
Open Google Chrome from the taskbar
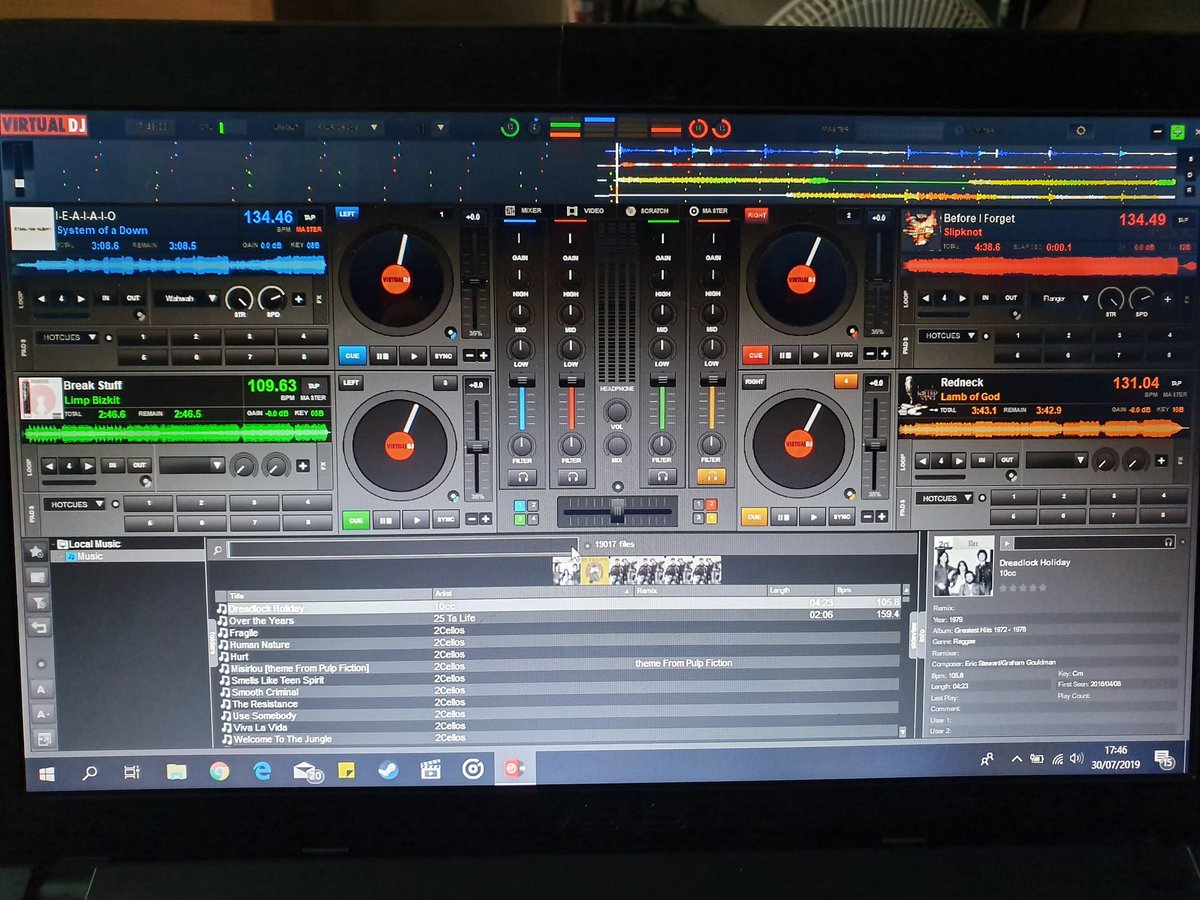coord(219,771)
